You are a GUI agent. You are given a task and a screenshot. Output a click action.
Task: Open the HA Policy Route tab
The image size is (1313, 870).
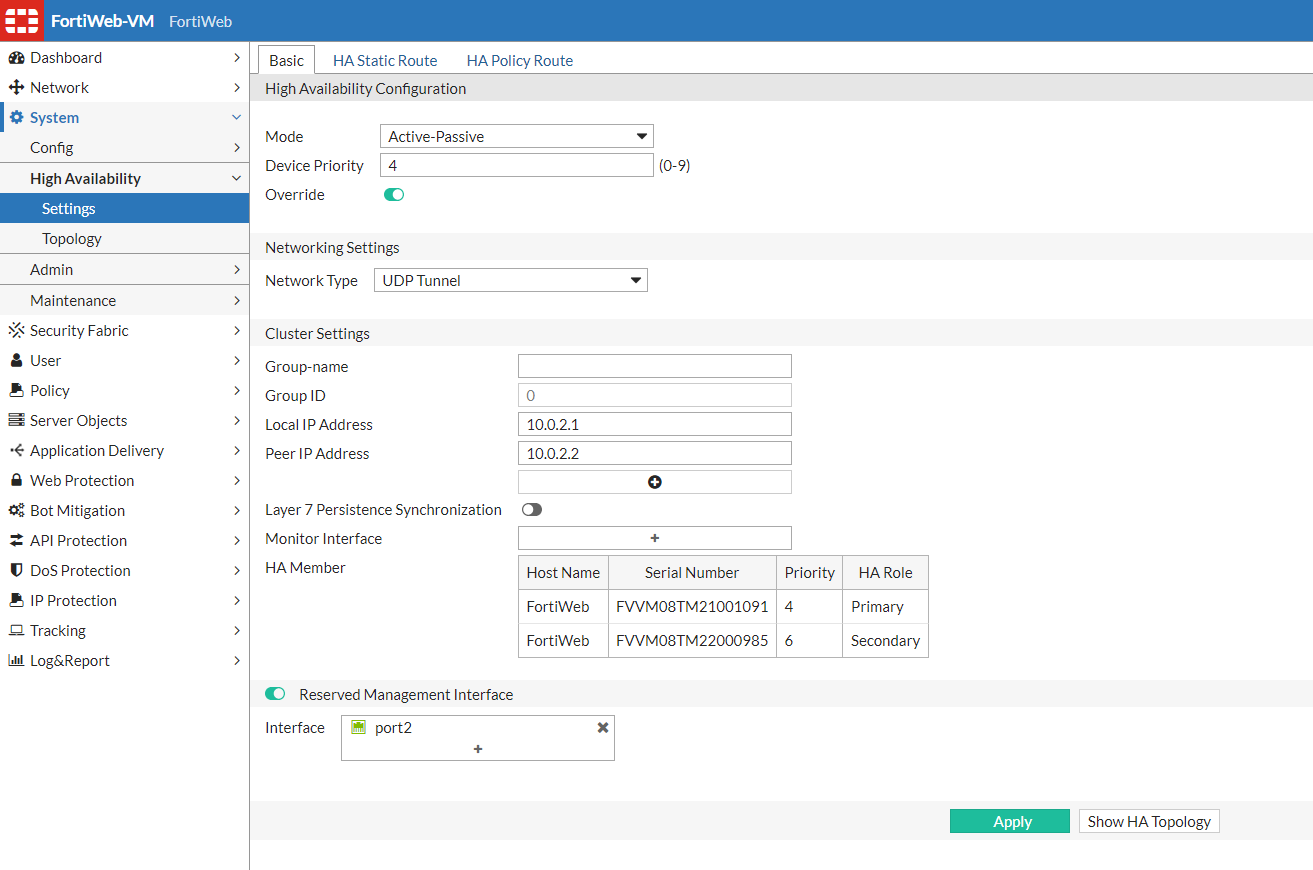tap(519, 60)
